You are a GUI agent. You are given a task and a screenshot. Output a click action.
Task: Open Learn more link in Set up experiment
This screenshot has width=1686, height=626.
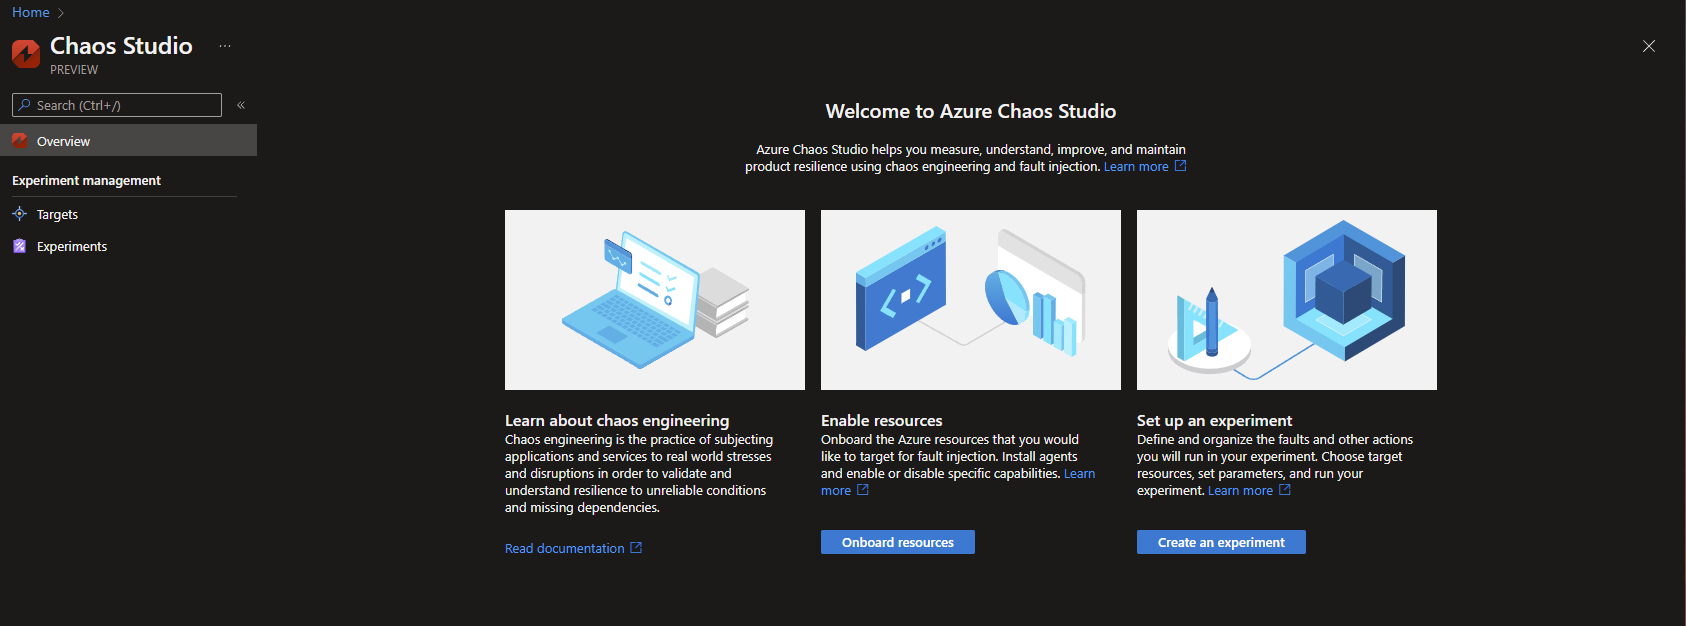click(x=1240, y=491)
